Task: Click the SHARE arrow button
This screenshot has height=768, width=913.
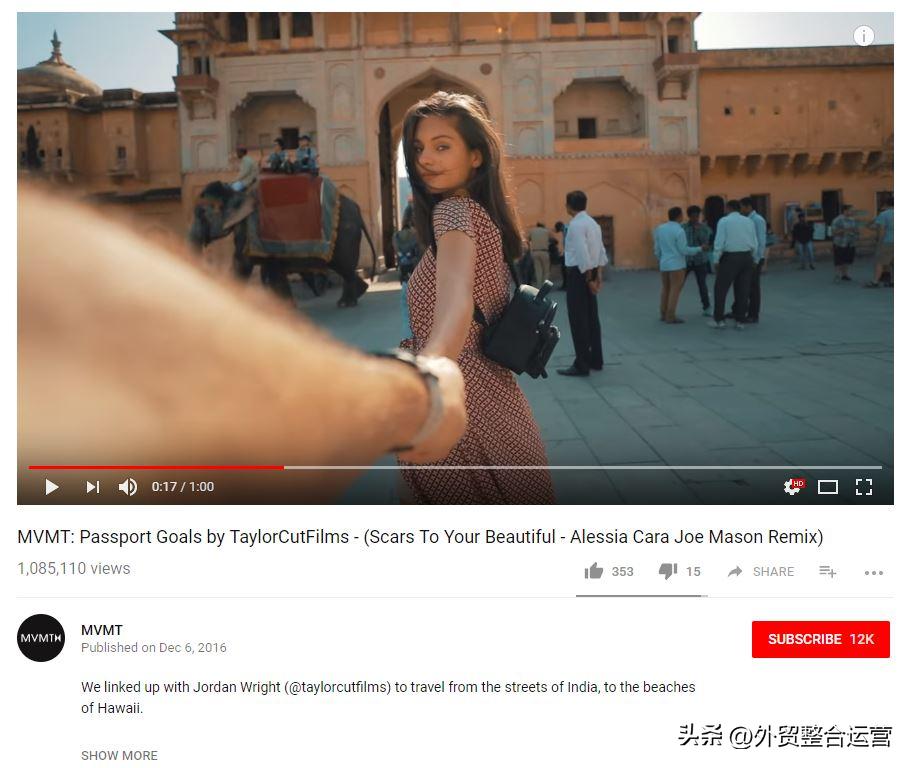Action: [x=760, y=572]
